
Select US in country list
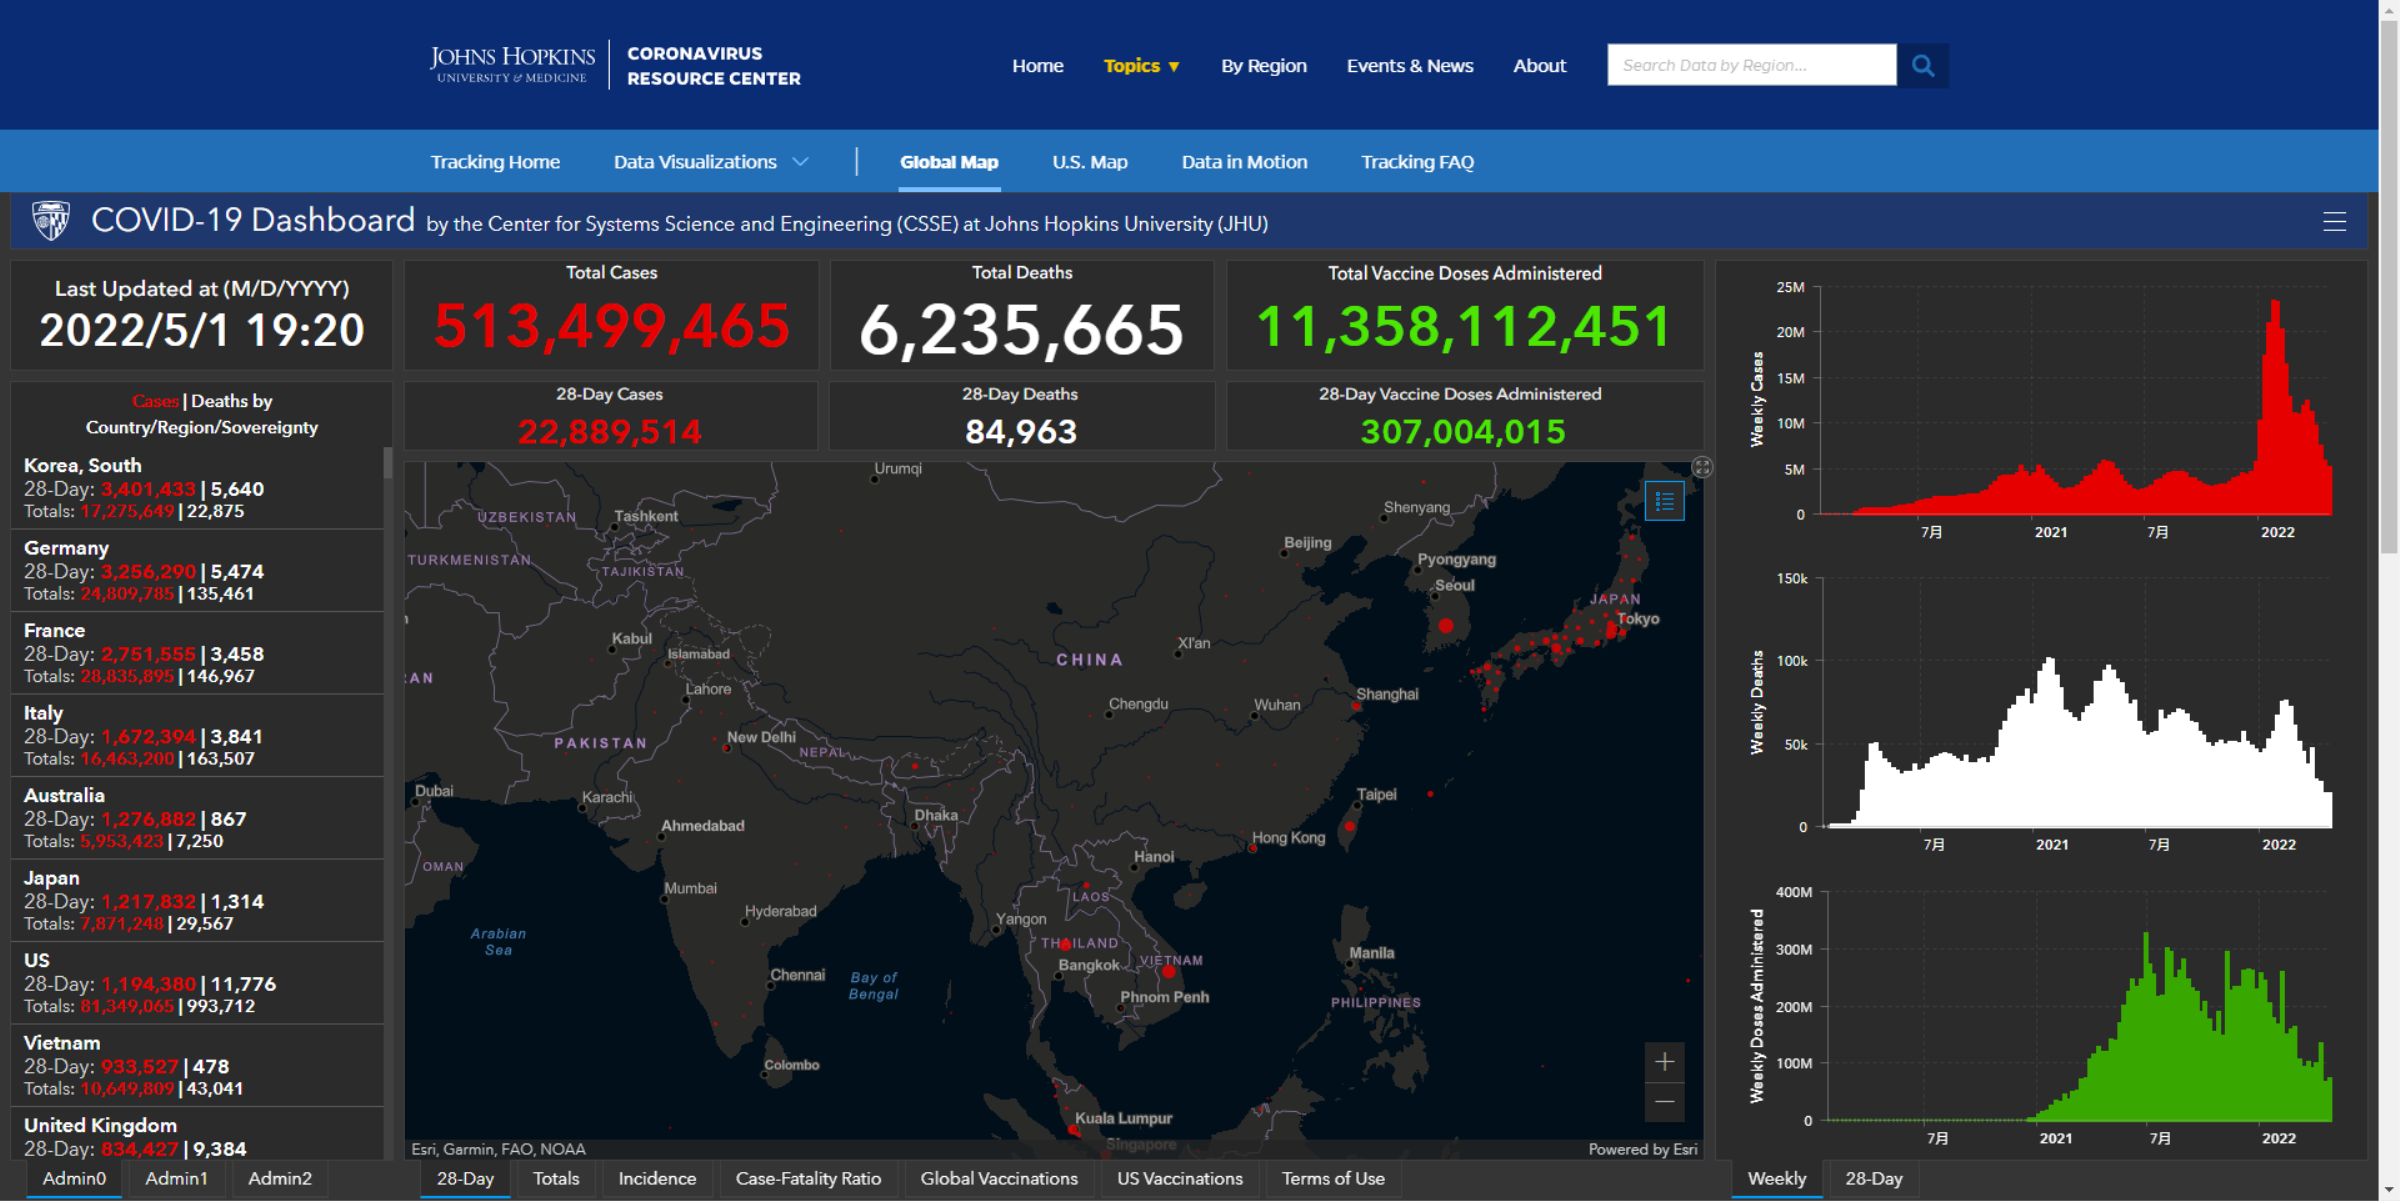(x=197, y=983)
